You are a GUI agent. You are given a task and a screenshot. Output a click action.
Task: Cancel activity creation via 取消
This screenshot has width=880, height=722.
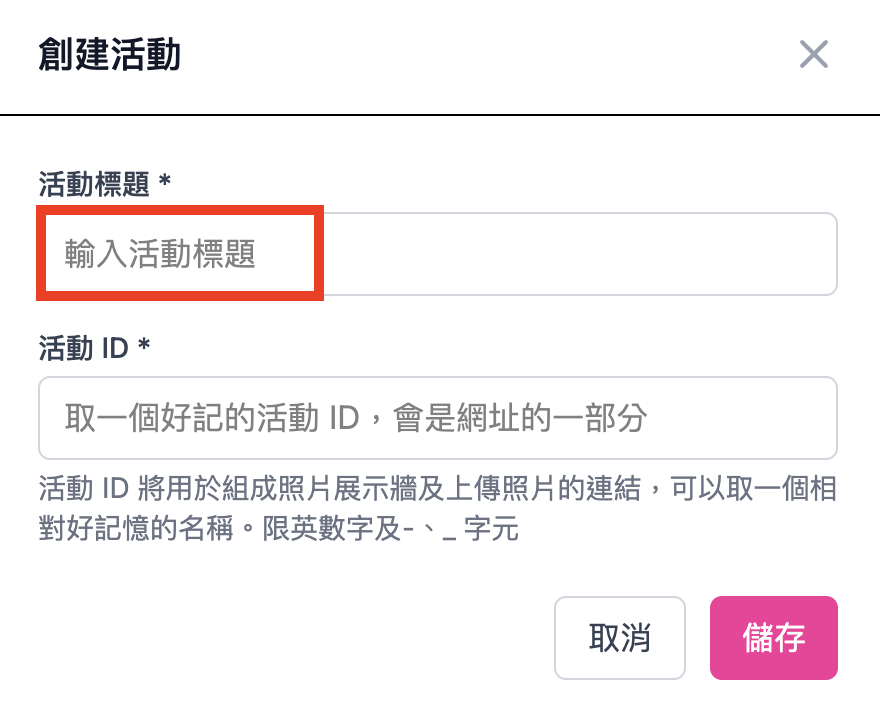pyautogui.click(x=620, y=637)
